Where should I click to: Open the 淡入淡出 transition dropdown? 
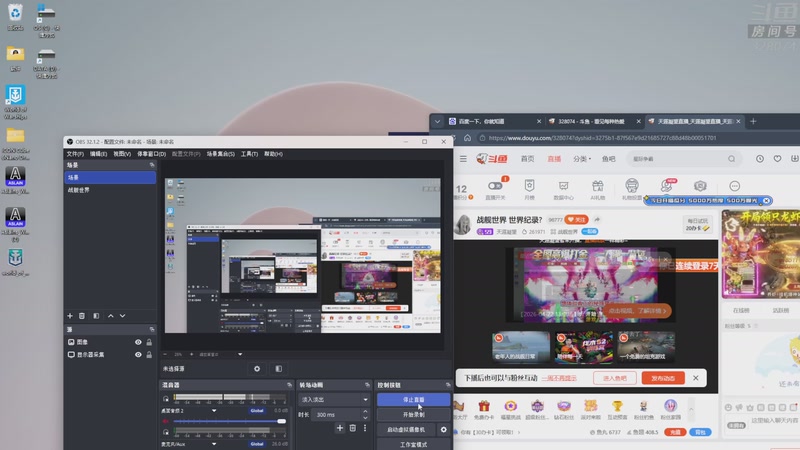tap(334, 399)
